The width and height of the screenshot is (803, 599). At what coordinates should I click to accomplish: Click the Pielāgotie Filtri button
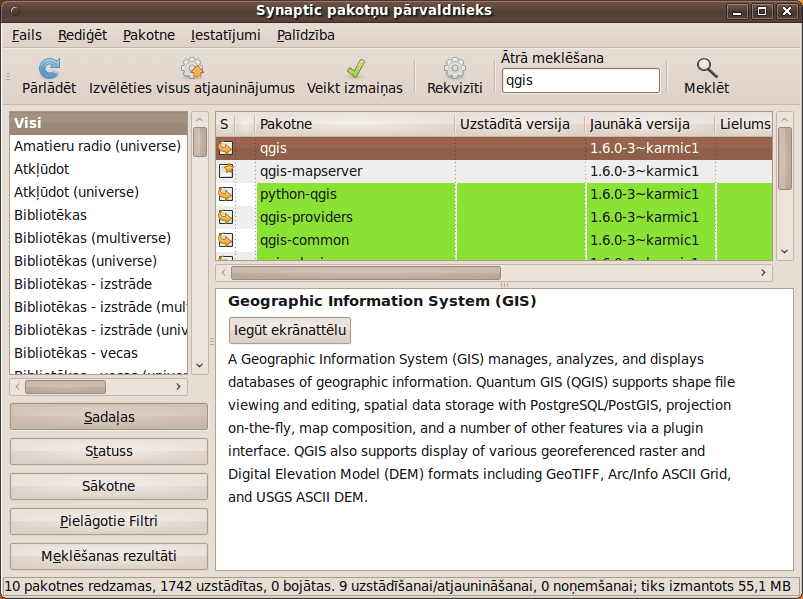pos(109,521)
